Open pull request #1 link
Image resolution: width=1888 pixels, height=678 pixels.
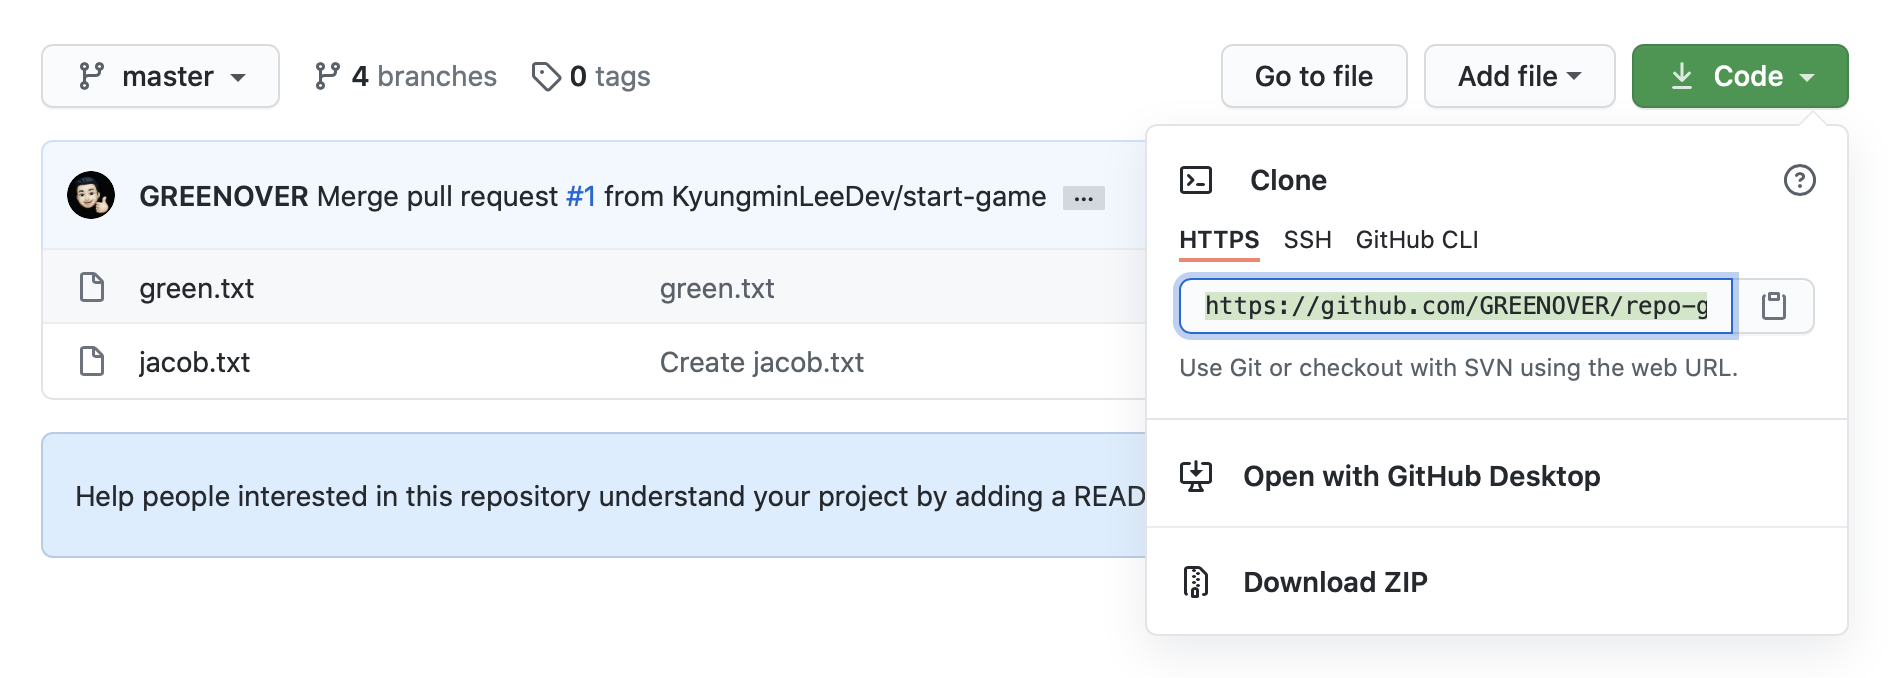581,196
